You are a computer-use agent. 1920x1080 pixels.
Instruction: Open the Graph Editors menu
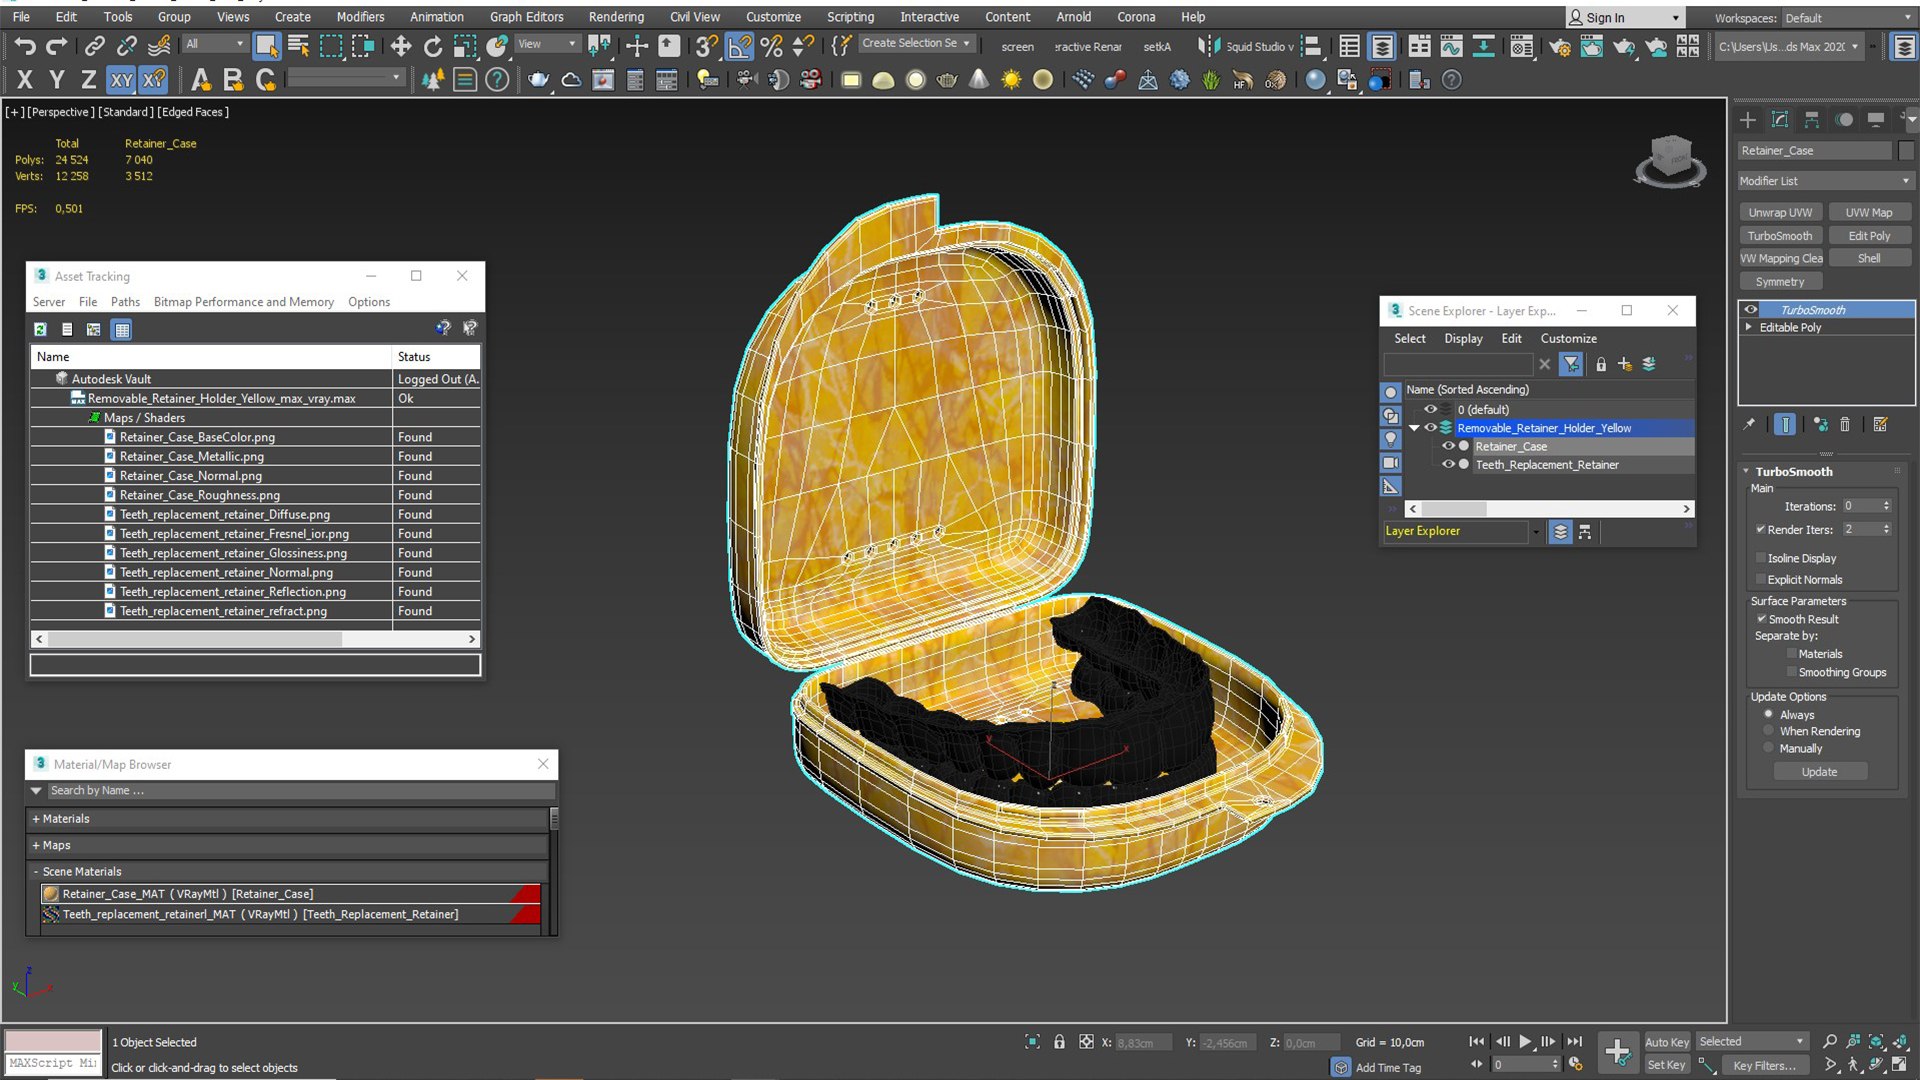coord(527,17)
